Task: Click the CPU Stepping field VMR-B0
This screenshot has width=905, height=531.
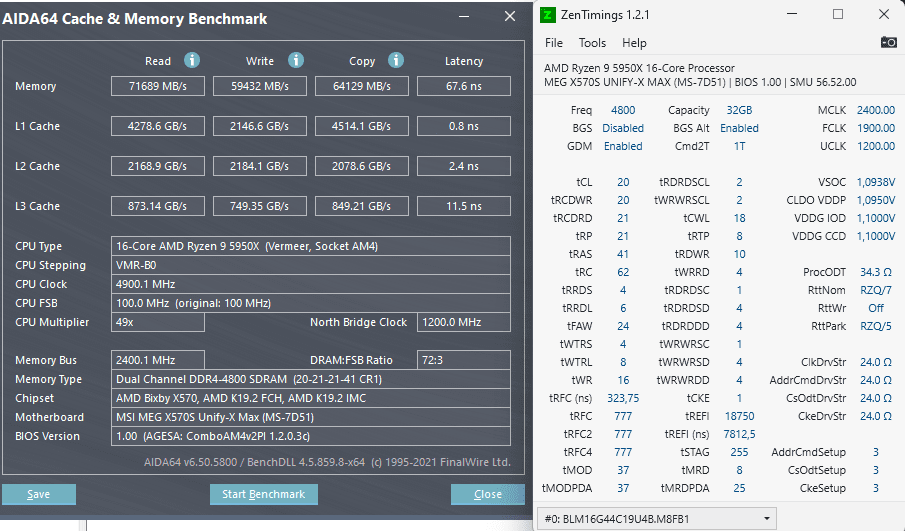Action: coord(311,265)
